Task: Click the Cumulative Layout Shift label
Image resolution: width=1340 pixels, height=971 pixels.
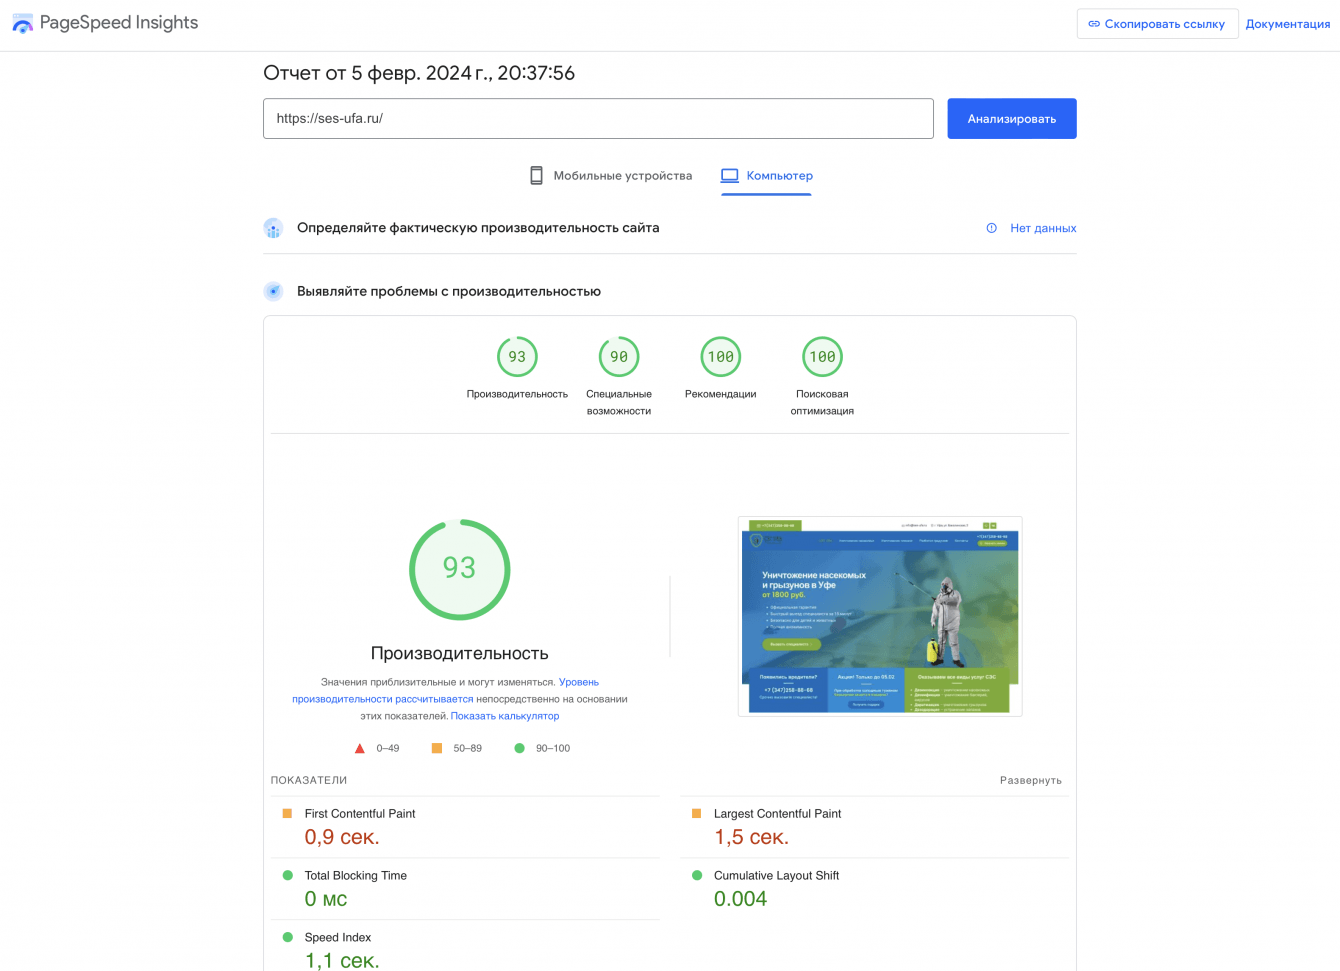Action: click(x=776, y=876)
